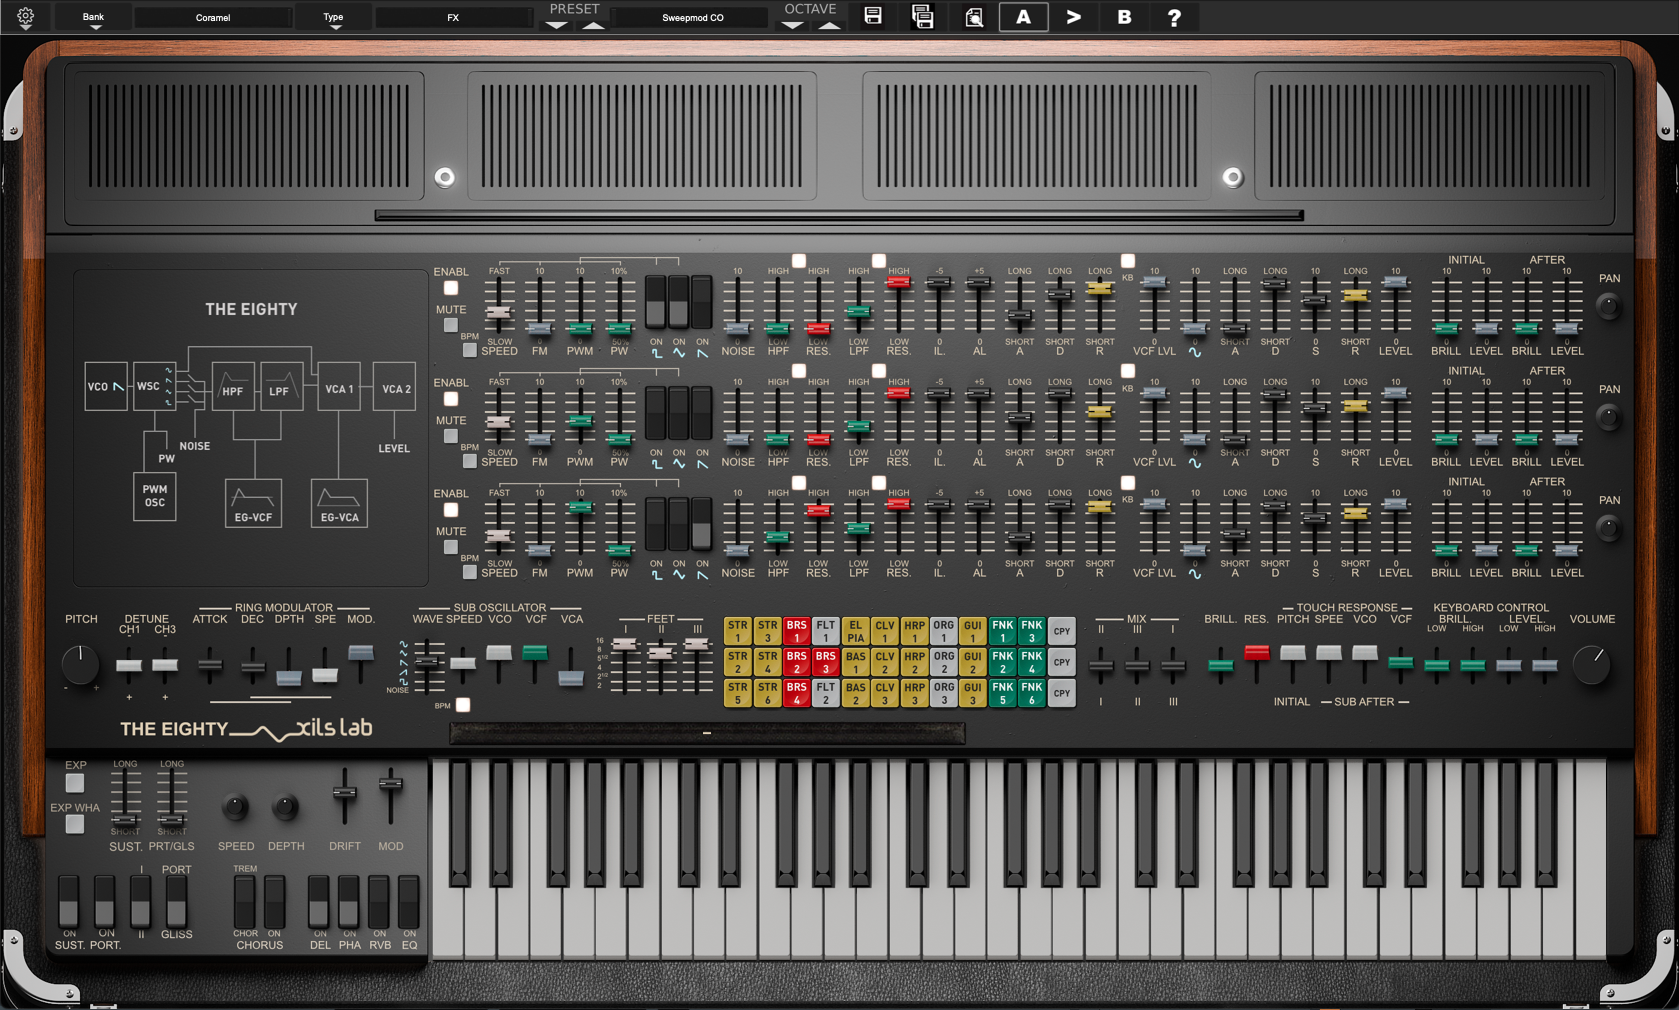Select the GUI 3 preset button
This screenshot has height=1010, width=1679.
(x=973, y=693)
